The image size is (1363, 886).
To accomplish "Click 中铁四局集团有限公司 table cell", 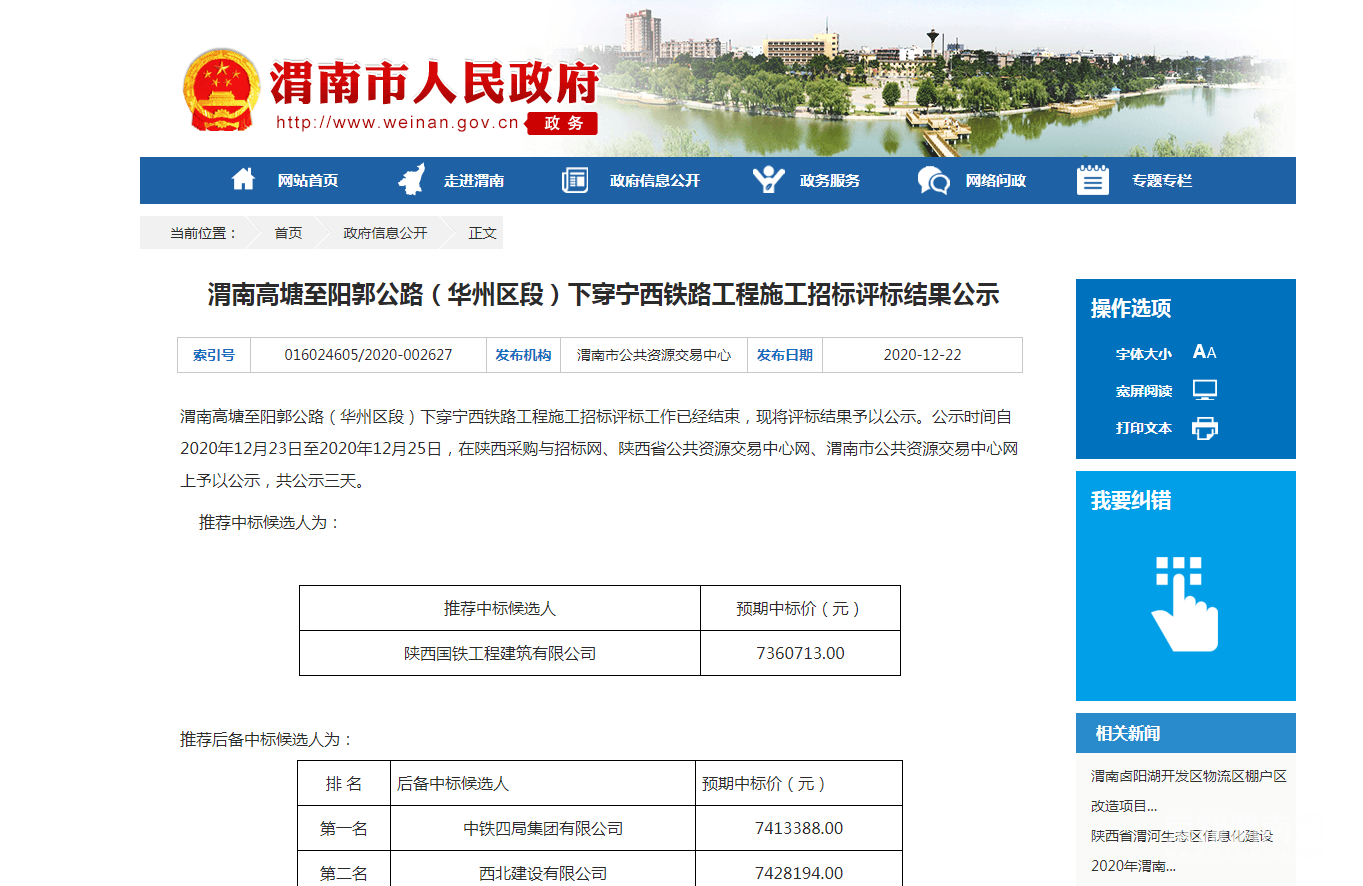I will [543, 828].
